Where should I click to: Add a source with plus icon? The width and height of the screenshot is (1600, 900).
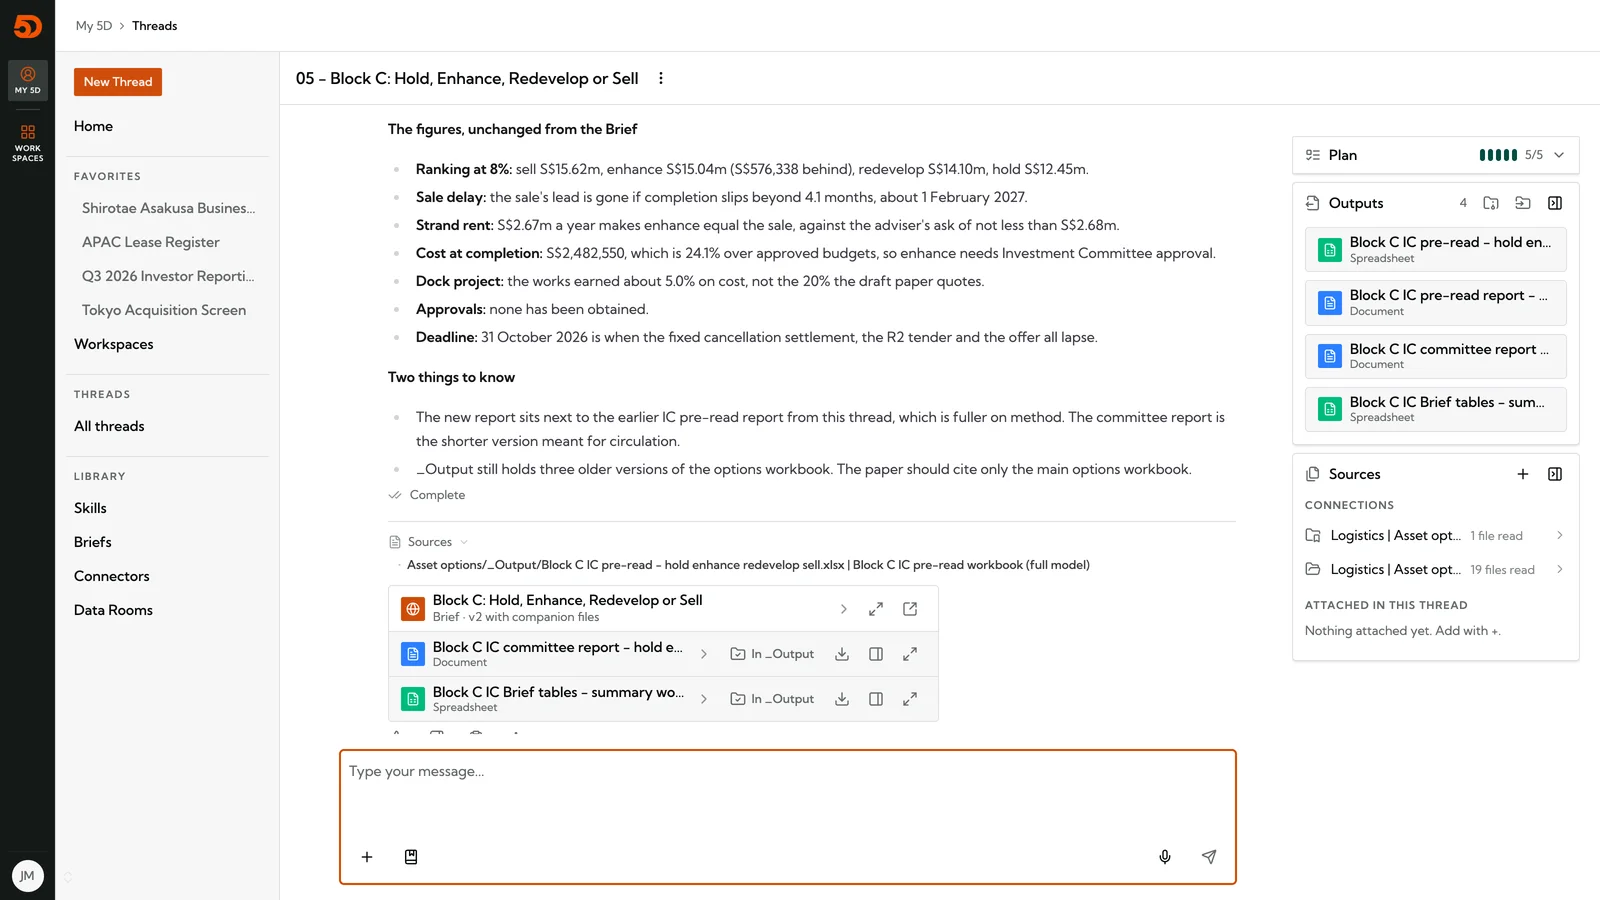[x=1523, y=474]
